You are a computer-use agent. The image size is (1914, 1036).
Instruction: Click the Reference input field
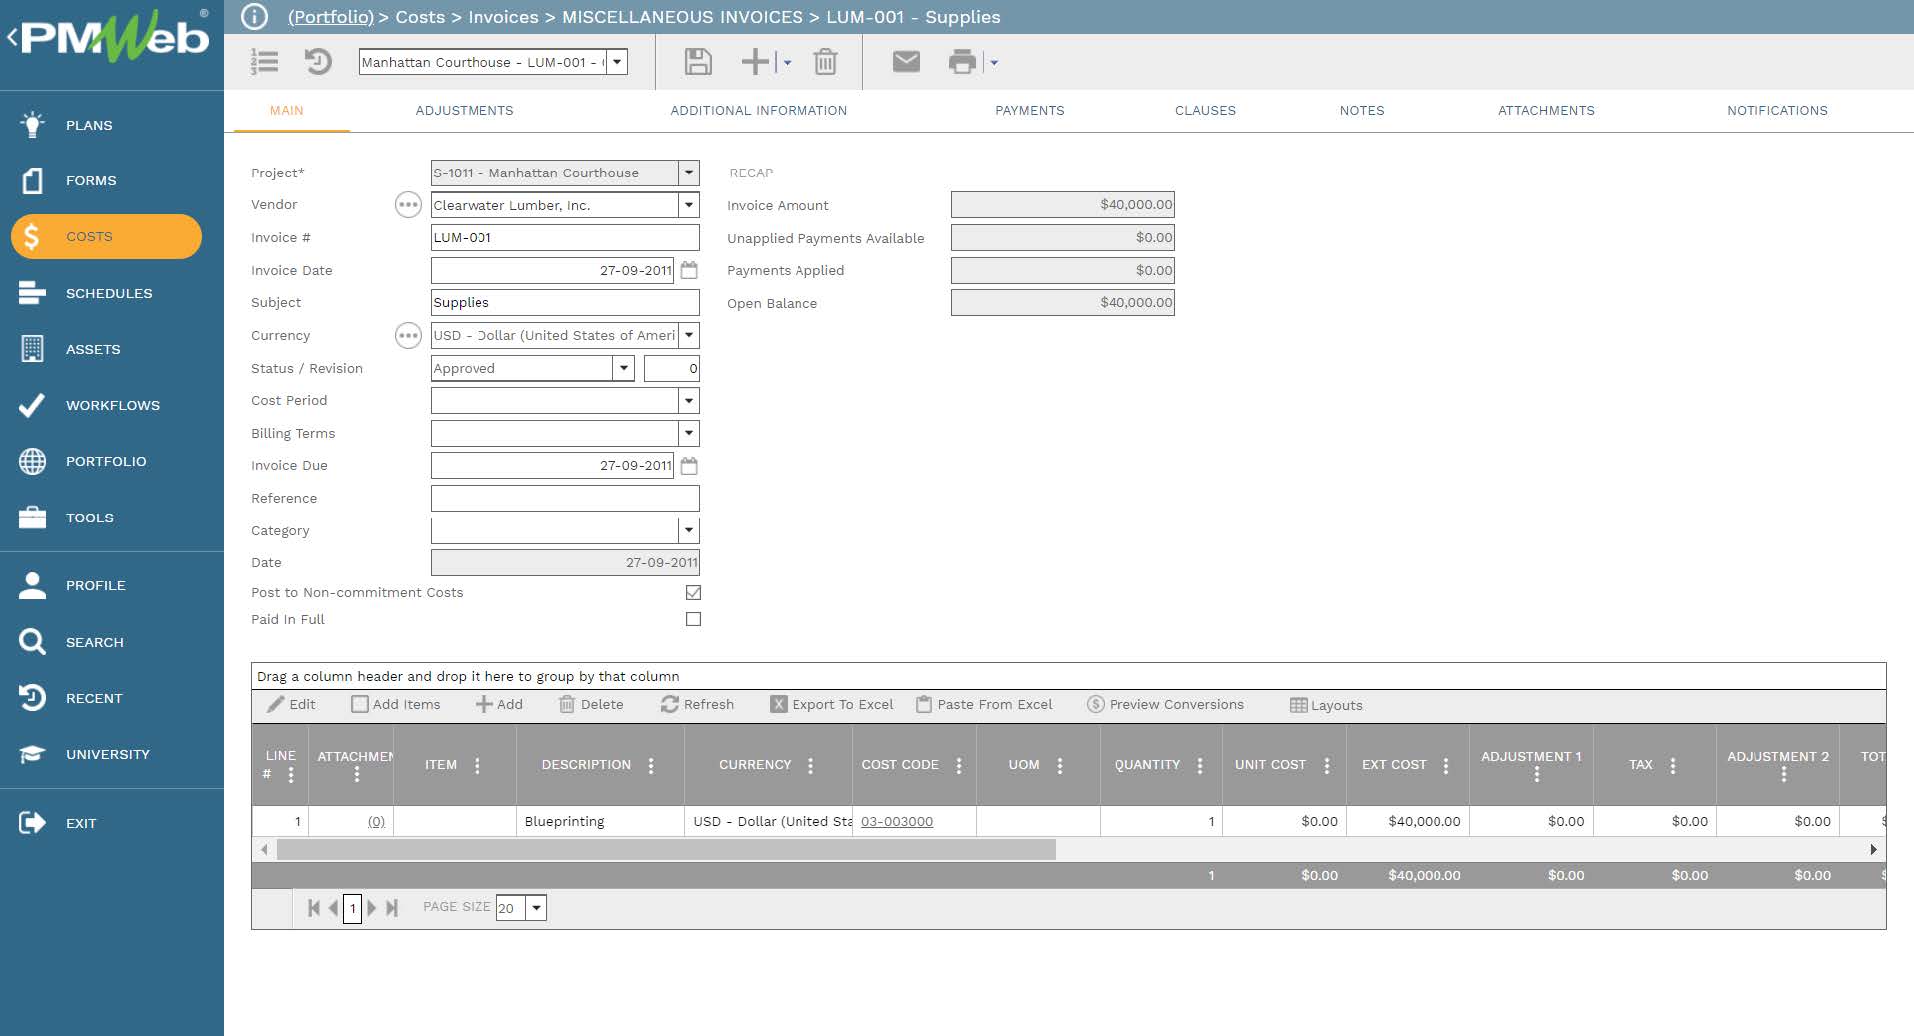(x=565, y=498)
